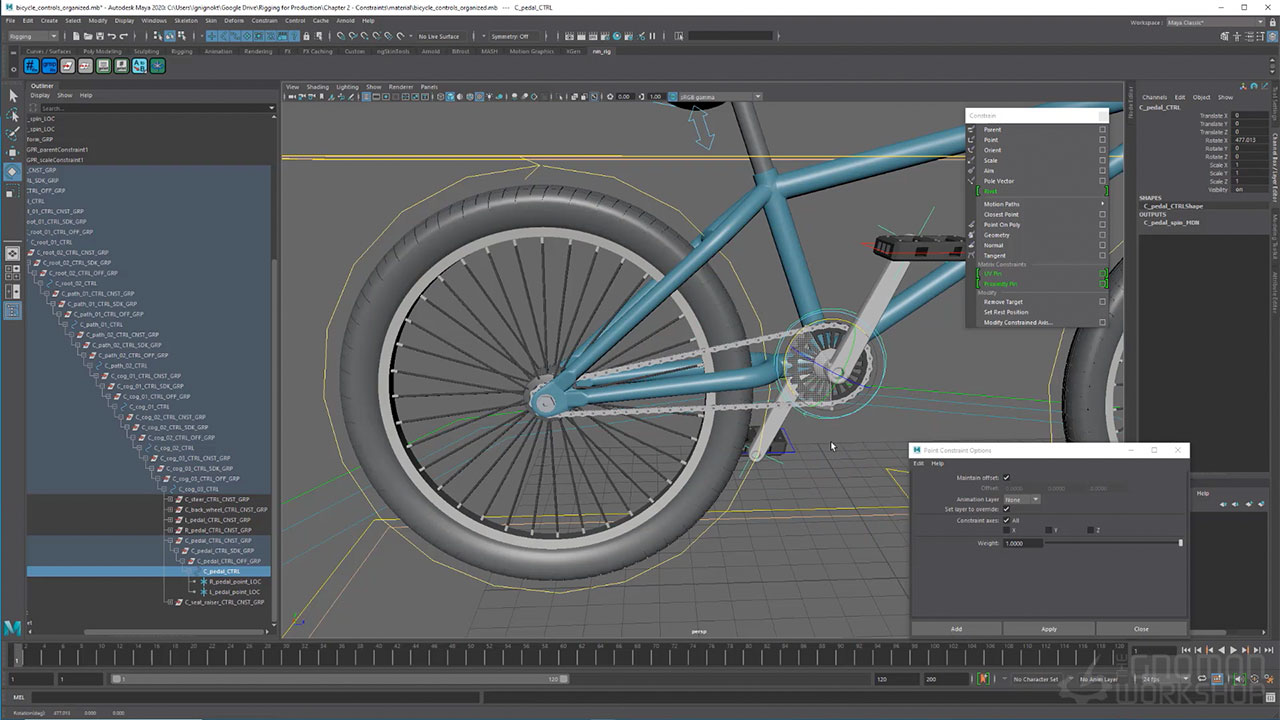
Task: Click the save scene icon
Action: click(x=102, y=36)
